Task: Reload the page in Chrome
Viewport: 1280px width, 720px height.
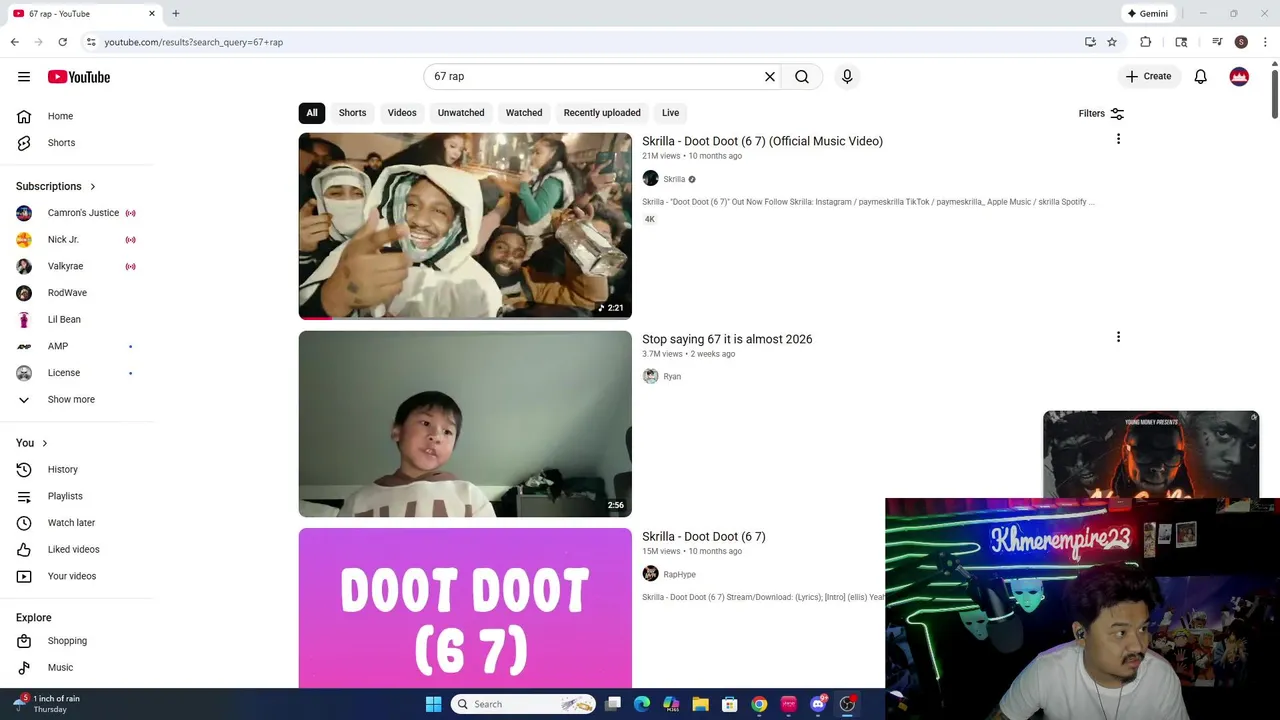Action: pos(62,42)
